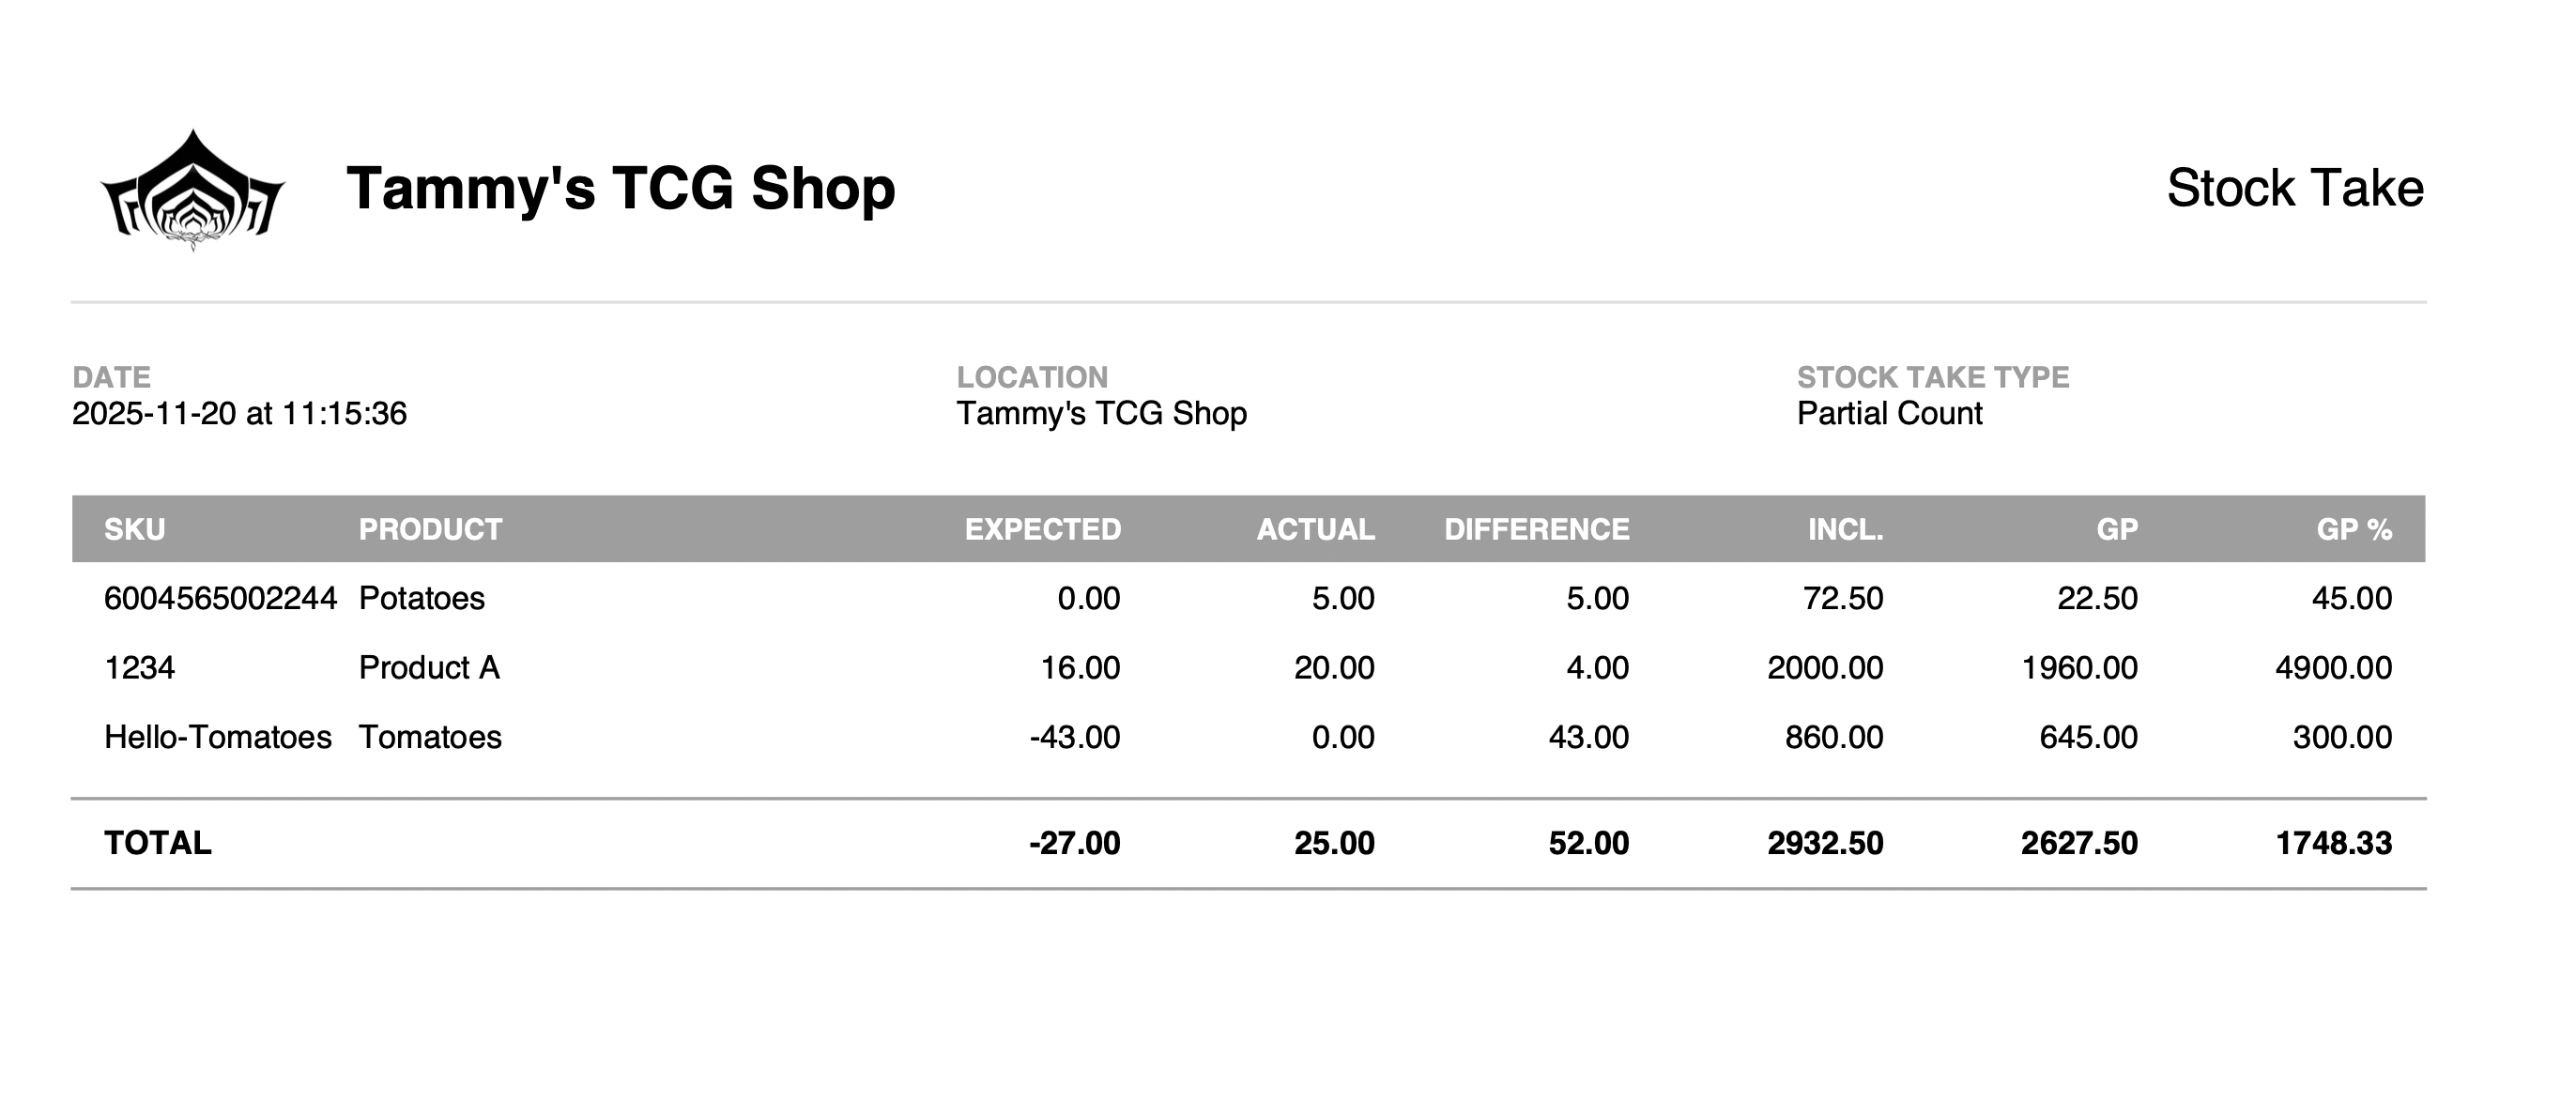
Task: Click the DIFFERENCE column header
Action: tap(1536, 529)
